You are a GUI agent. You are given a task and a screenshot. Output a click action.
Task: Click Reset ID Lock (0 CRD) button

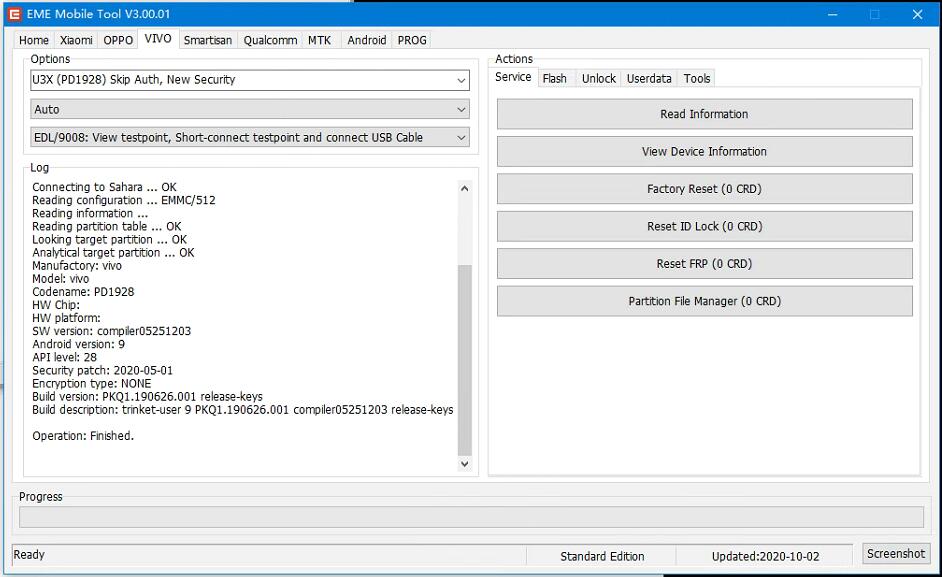point(705,227)
